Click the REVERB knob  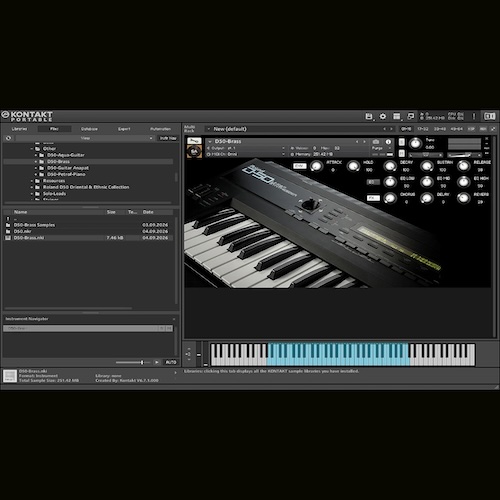[463, 198]
